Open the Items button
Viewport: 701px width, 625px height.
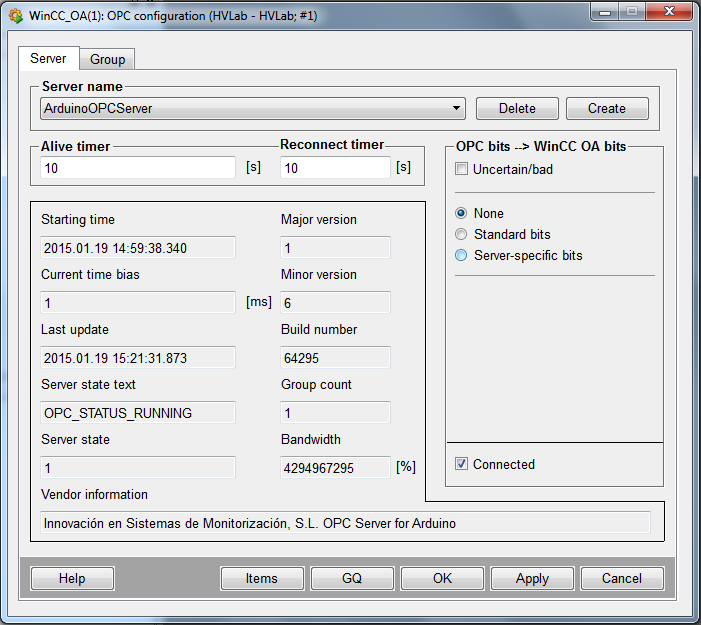coord(262,579)
